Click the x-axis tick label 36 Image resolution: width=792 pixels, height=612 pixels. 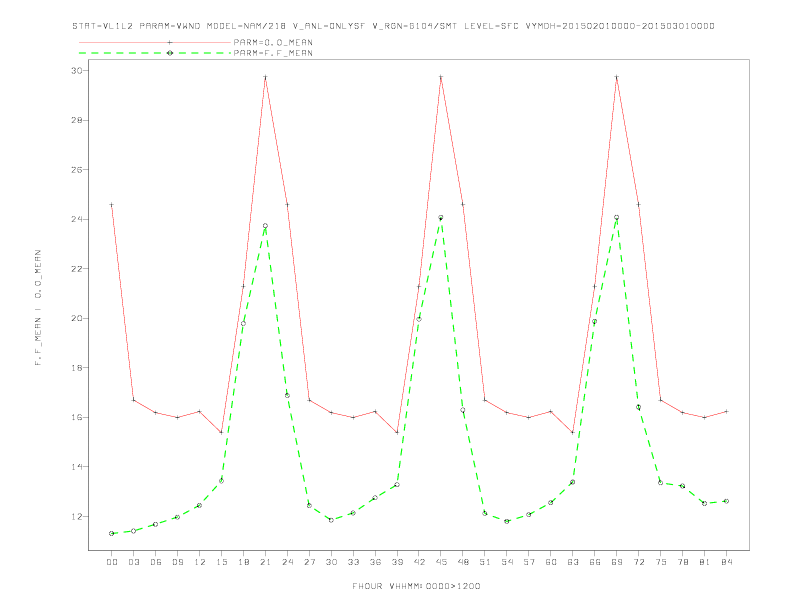[x=375, y=562]
